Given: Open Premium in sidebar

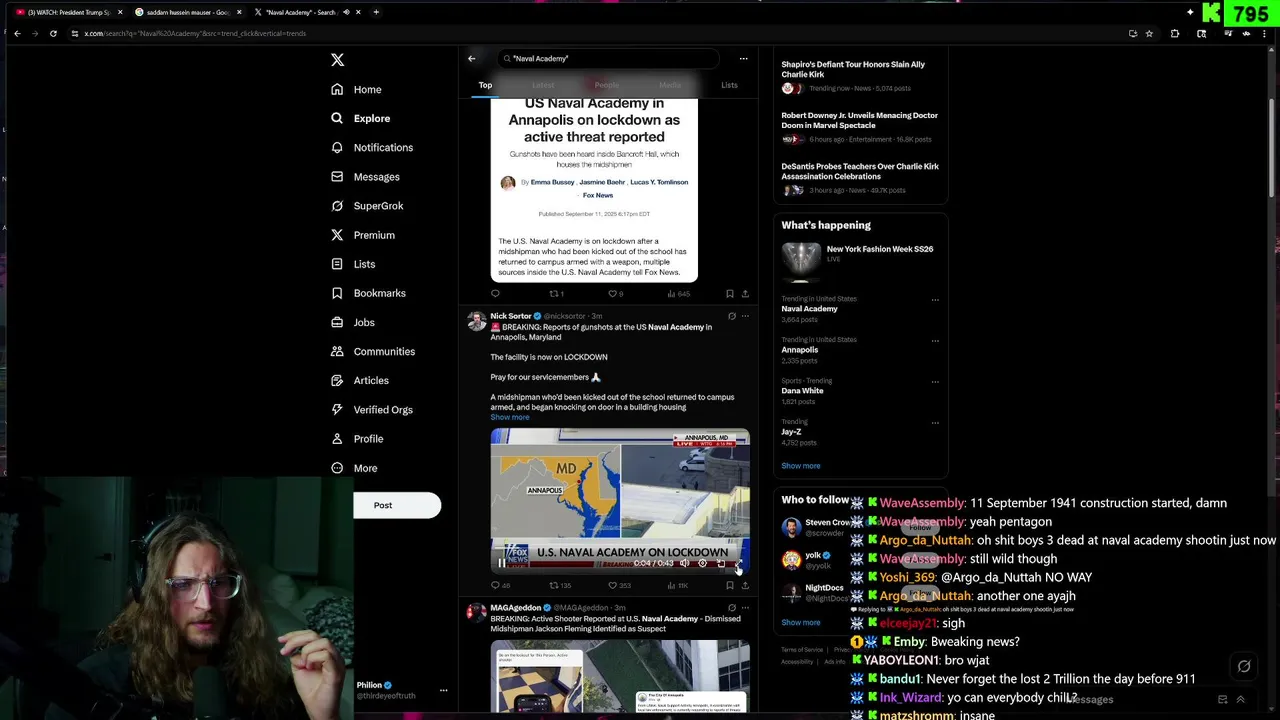Looking at the screenshot, I should (x=363, y=235).
